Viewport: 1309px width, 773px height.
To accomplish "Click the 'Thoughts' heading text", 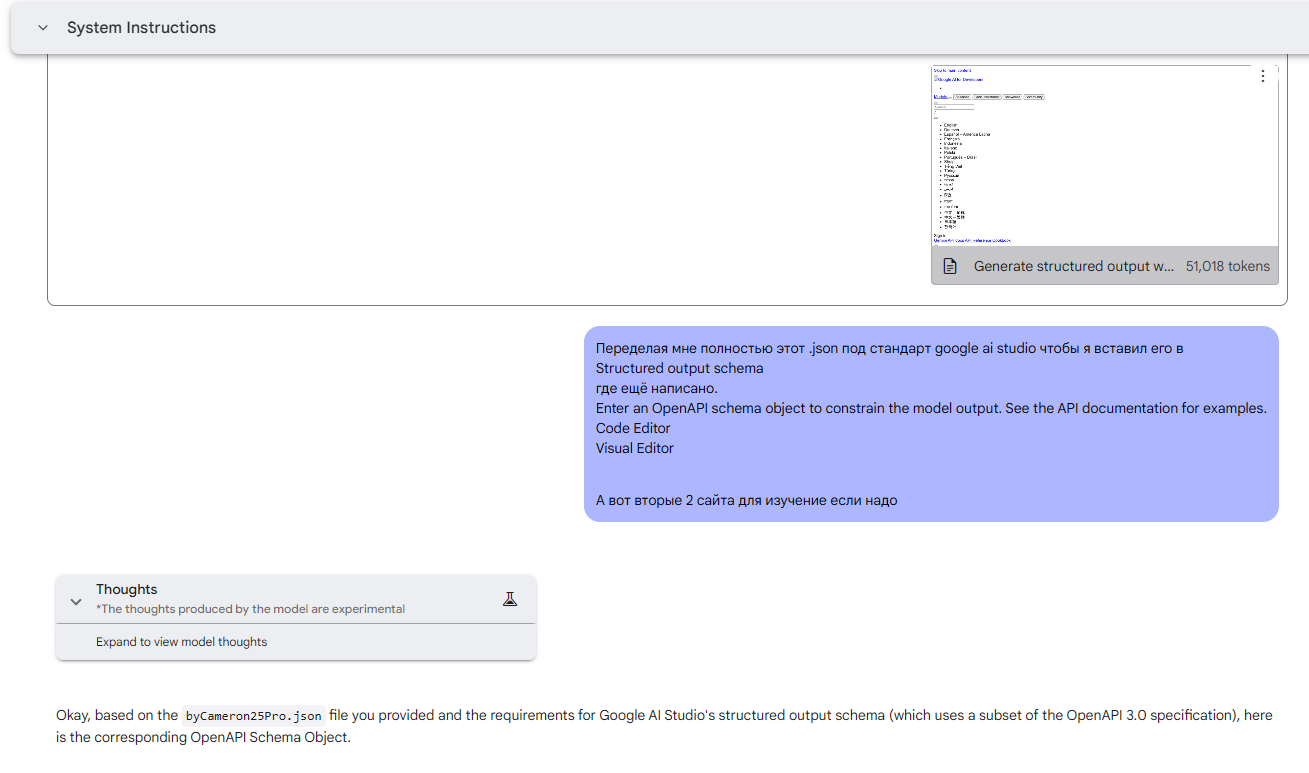I will pyautogui.click(x=126, y=589).
